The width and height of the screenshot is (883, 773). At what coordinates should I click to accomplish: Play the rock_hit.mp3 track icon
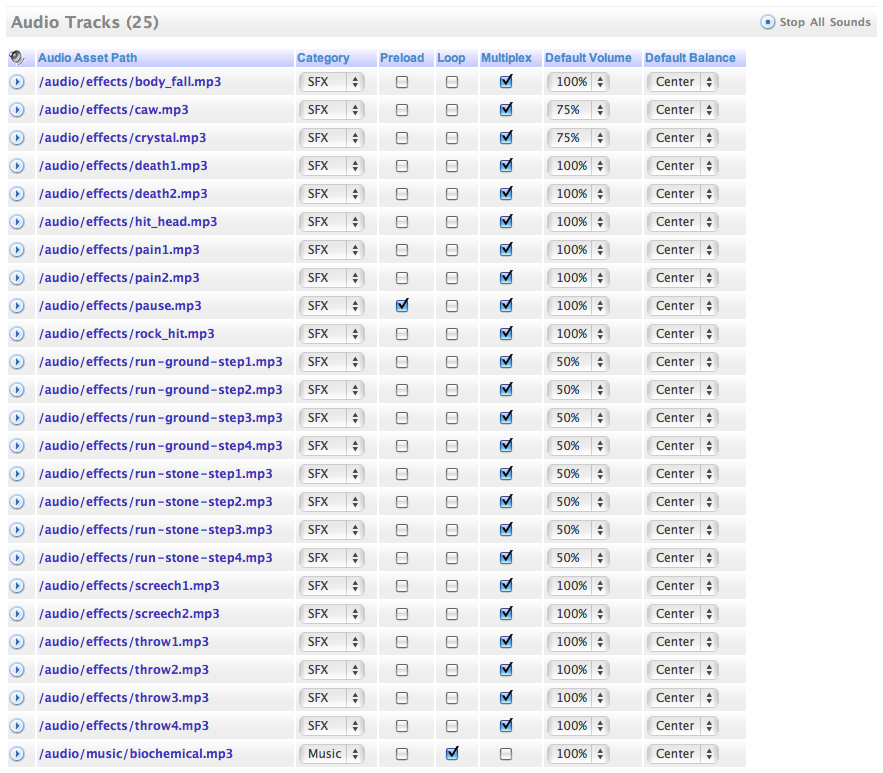[x=17, y=334]
